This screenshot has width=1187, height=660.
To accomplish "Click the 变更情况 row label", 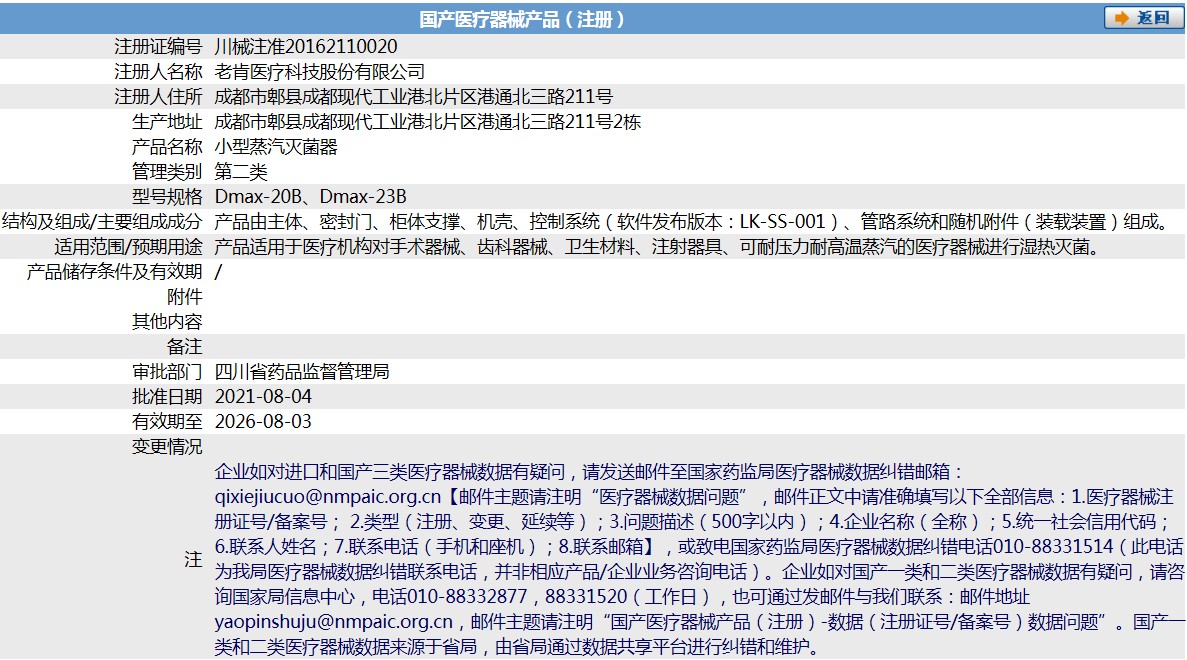I will pyautogui.click(x=167, y=447).
